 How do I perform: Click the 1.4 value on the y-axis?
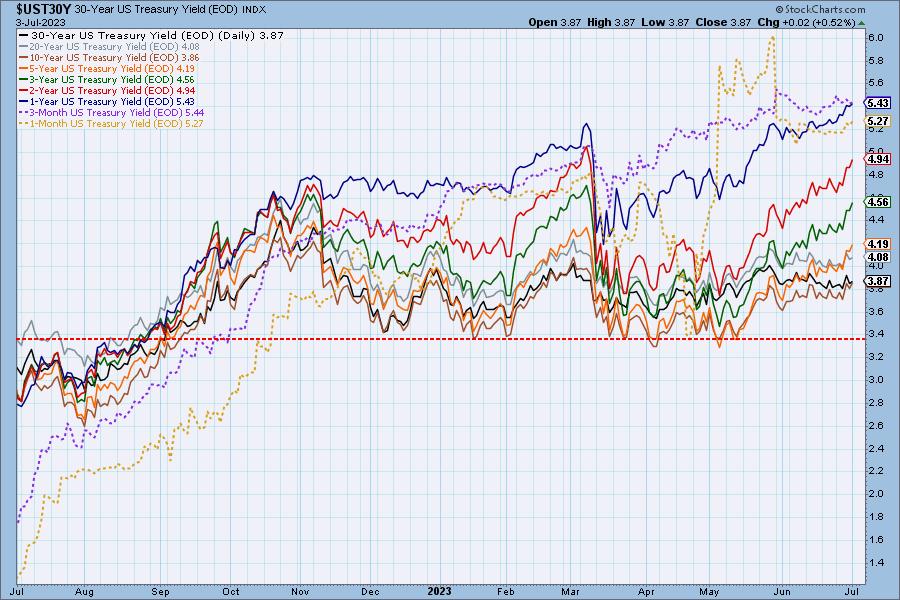[875, 562]
